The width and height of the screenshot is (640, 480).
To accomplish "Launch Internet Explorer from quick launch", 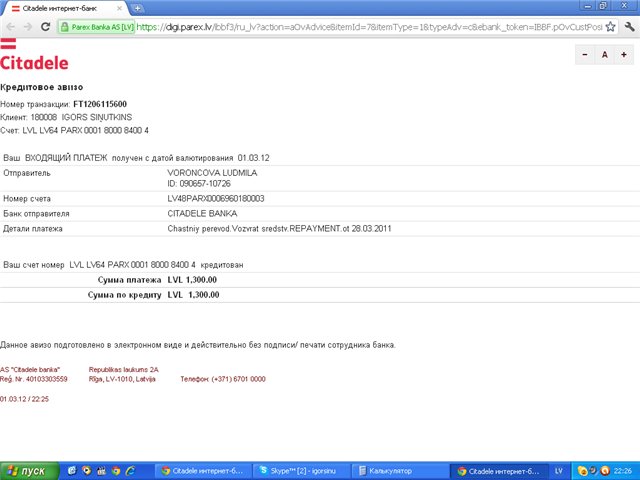I will (131, 471).
